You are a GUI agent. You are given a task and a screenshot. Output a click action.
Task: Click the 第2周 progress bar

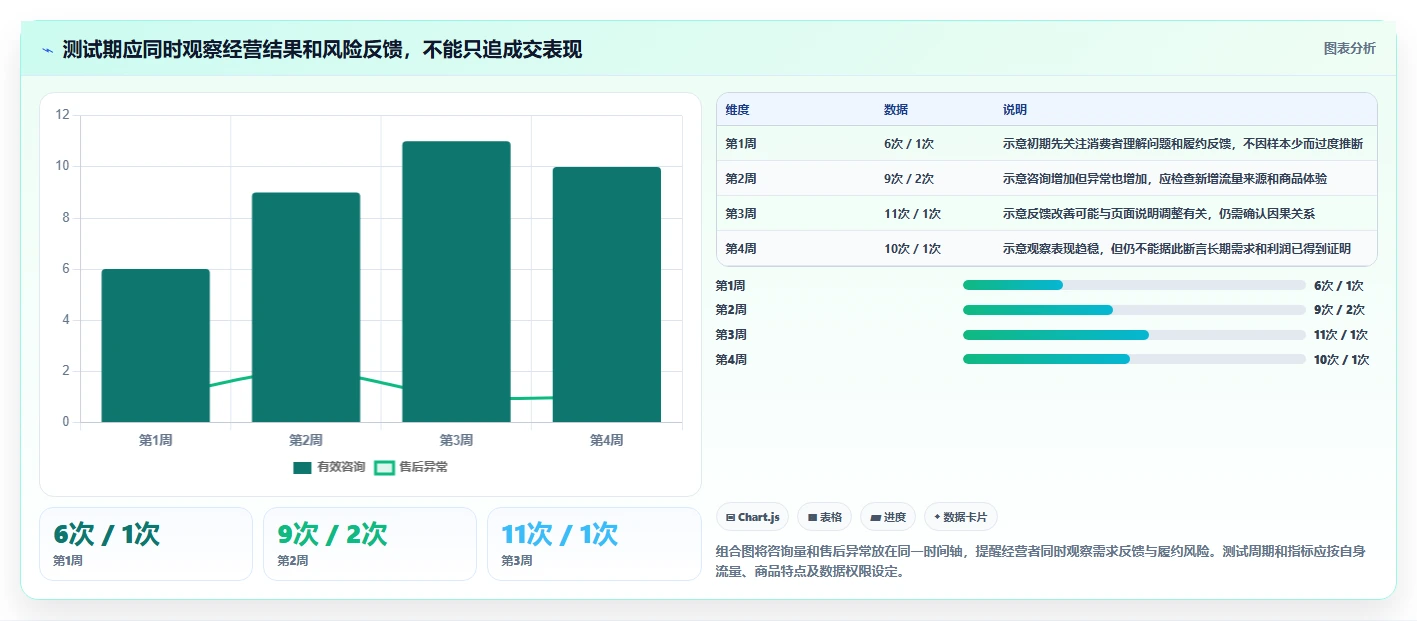point(1134,310)
